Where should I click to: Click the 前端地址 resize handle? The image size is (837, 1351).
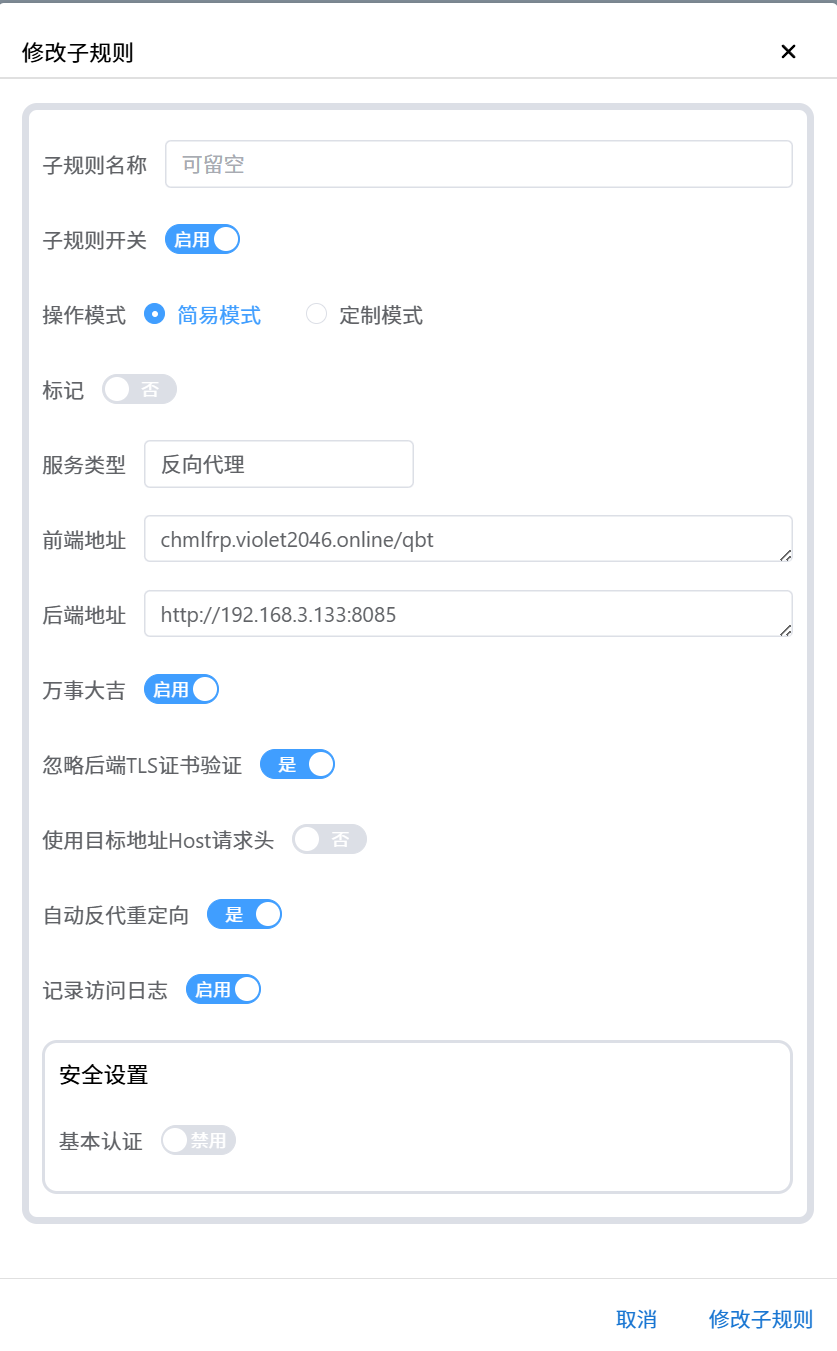coord(785,555)
